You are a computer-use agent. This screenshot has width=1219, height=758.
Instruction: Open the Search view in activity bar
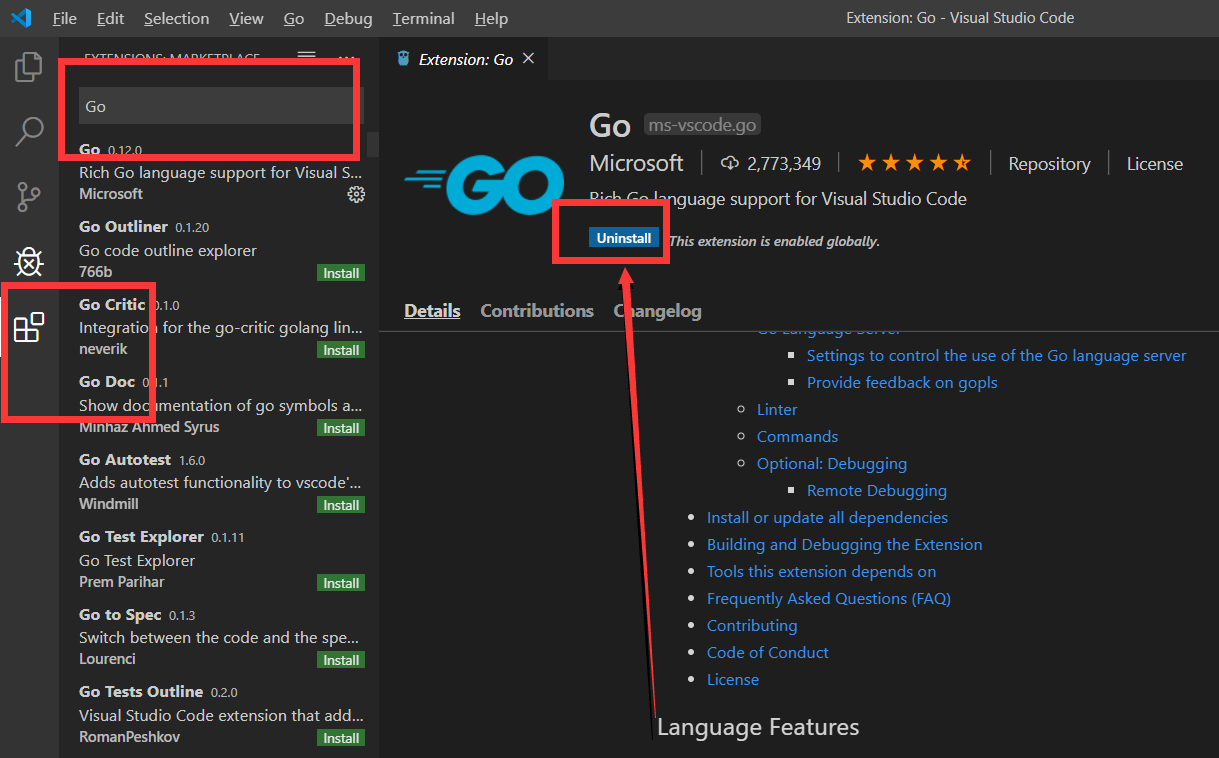29,131
